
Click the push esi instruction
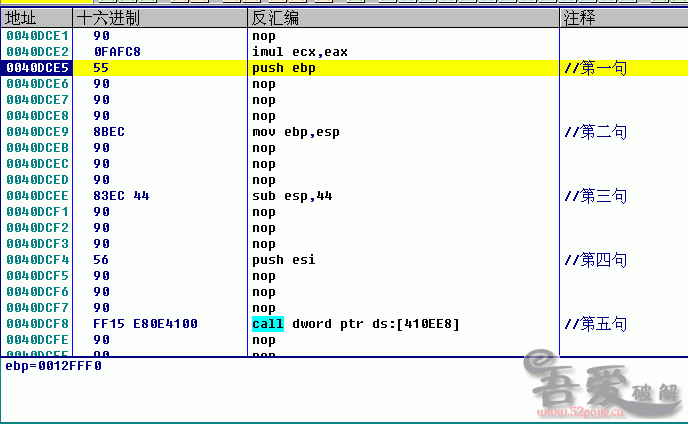[283, 259]
